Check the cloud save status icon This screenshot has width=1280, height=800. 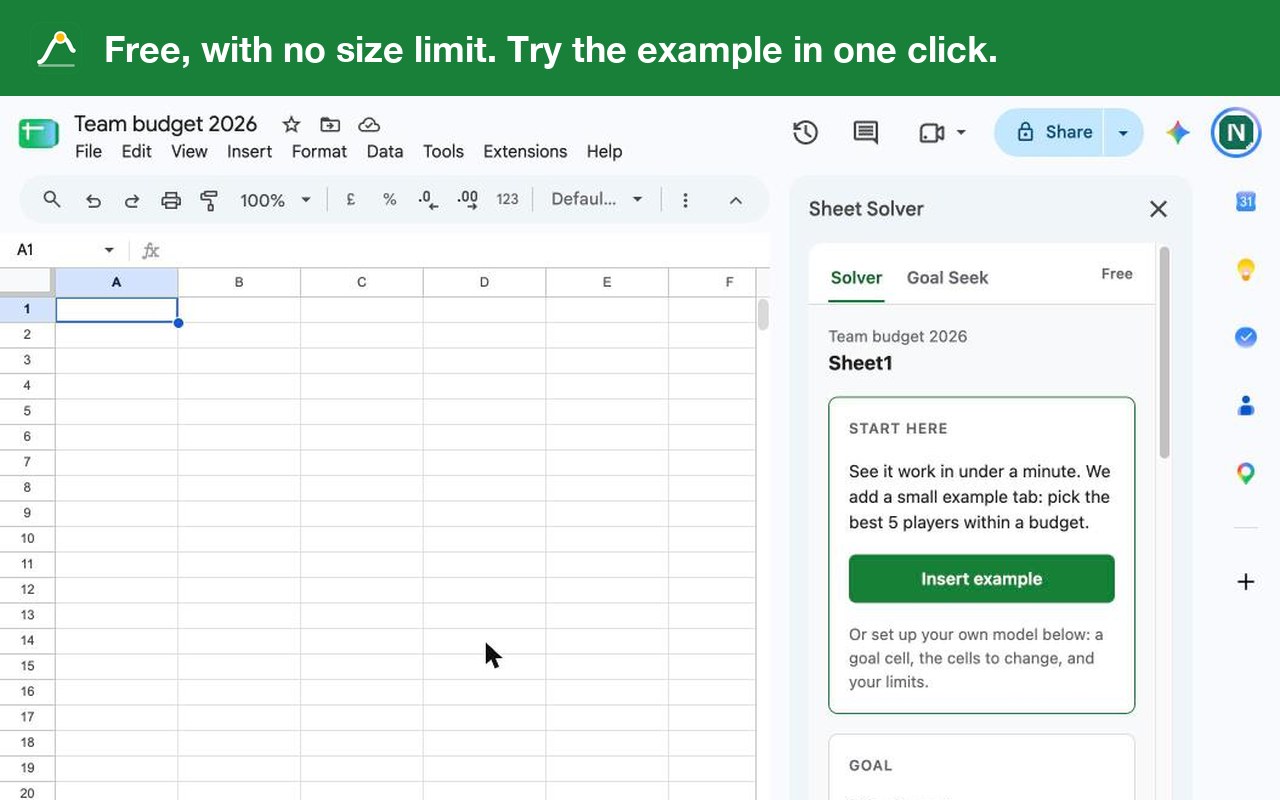369,124
